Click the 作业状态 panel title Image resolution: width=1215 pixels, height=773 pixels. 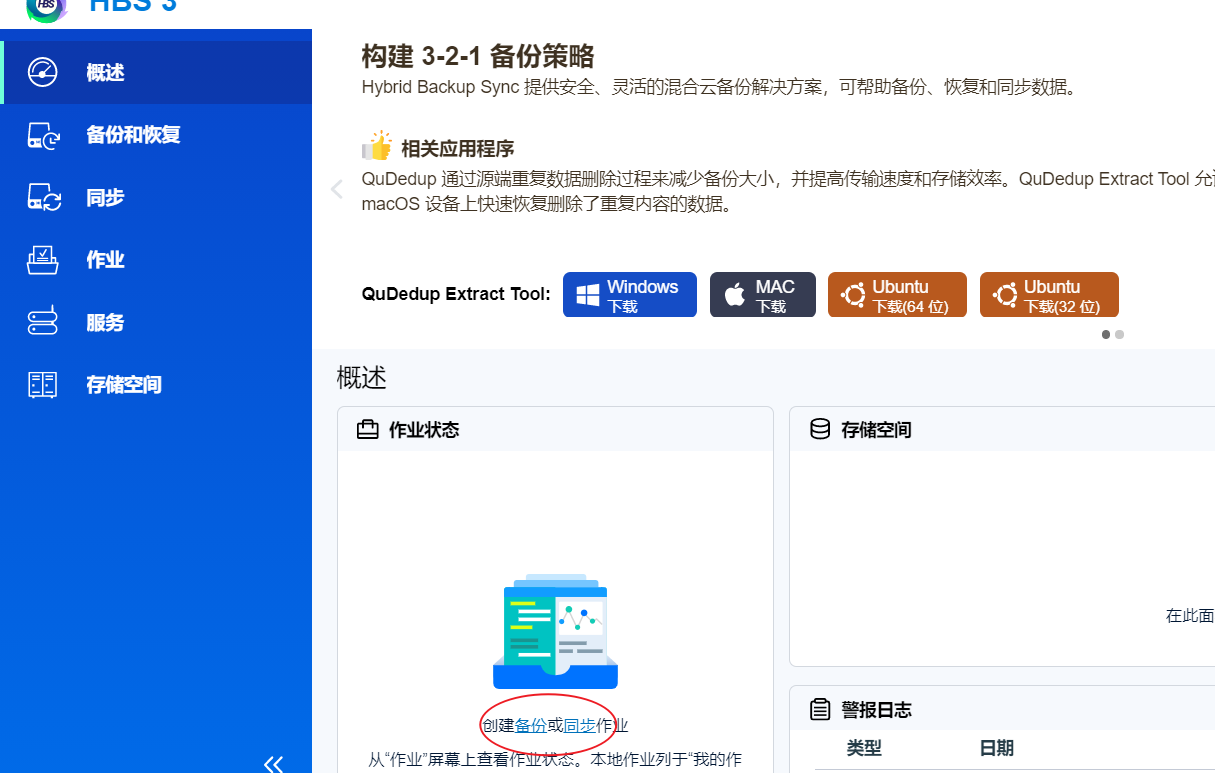[x=424, y=430]
